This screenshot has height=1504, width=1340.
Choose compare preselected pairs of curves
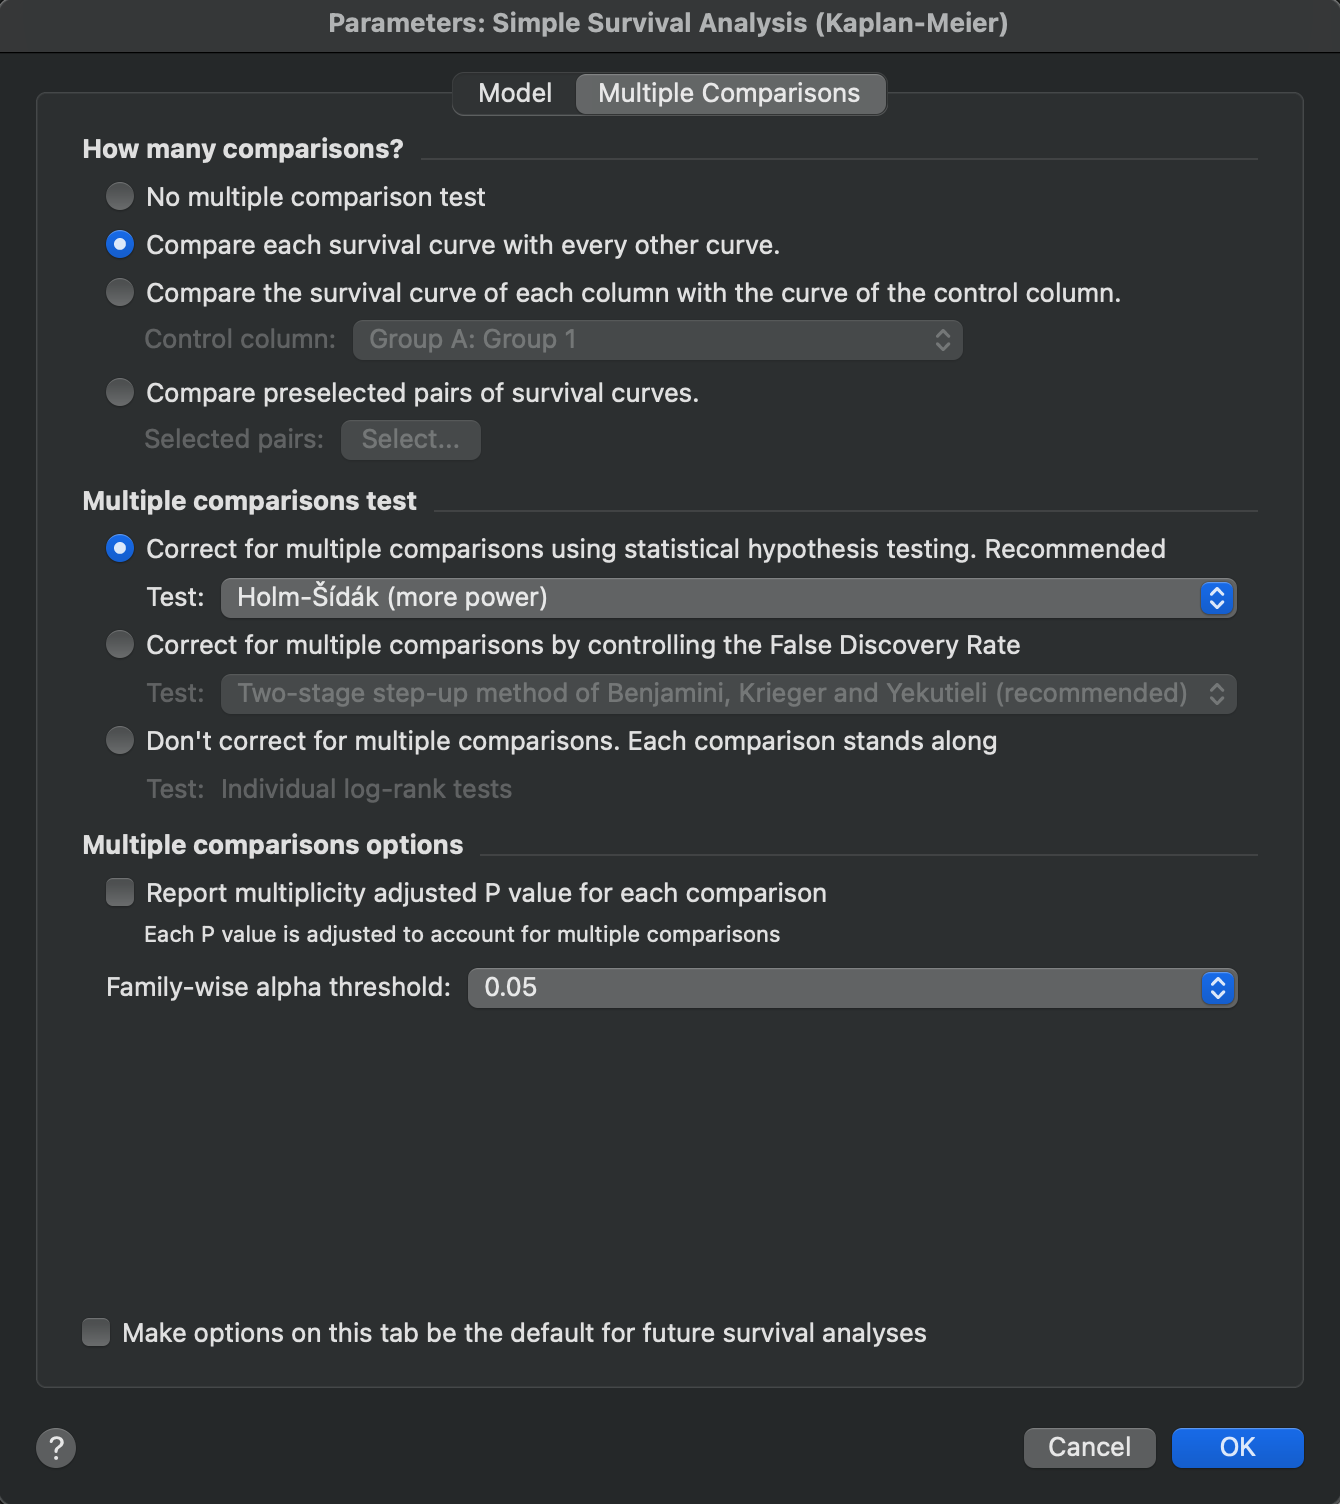click(x=120, y=392)
